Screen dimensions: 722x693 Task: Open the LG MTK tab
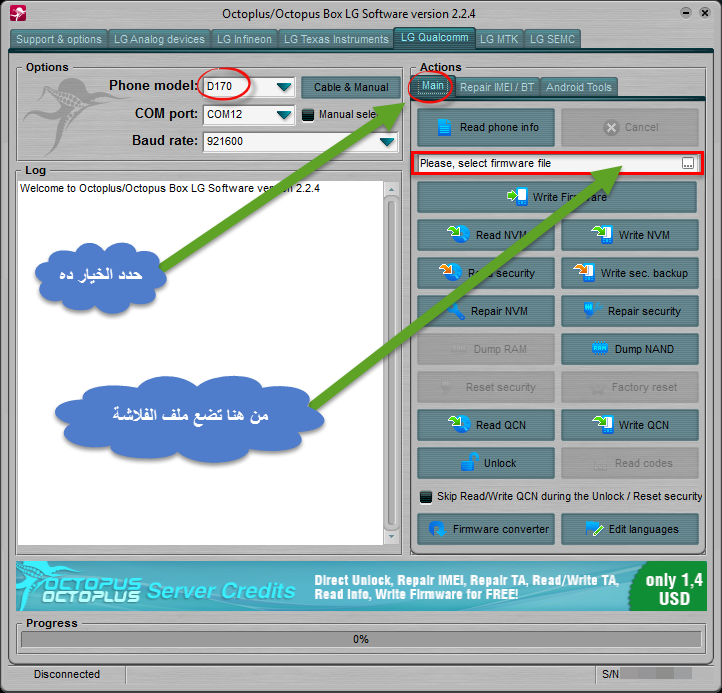(x=499, y=39)
